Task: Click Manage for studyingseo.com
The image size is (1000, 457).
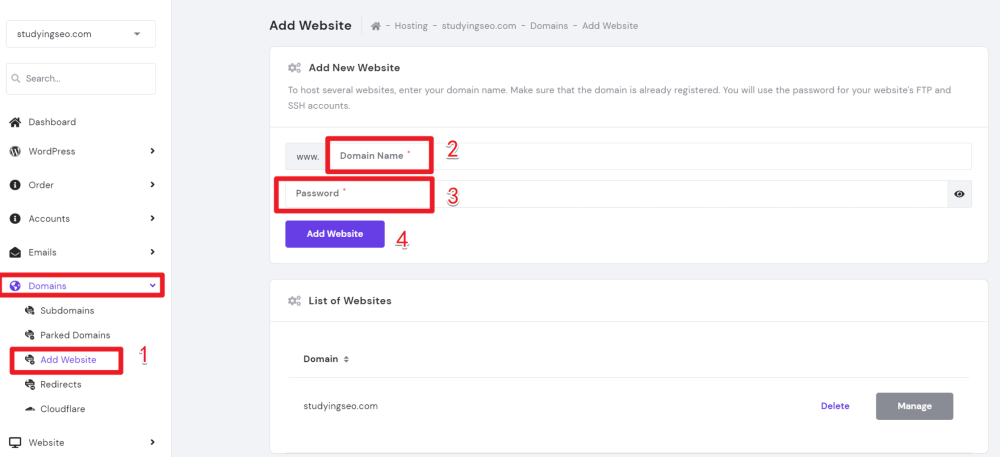Action: coord(915,406)
